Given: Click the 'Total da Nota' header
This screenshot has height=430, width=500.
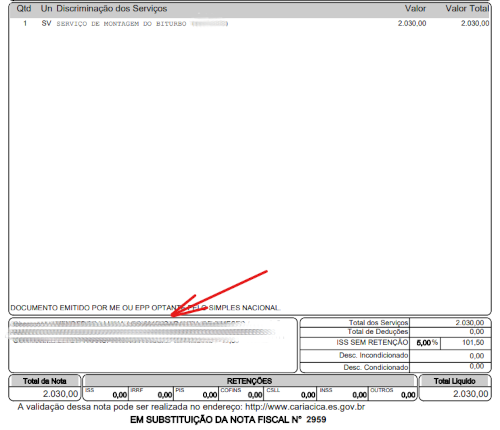Looking at the screenshot, I should [x=45, y=381].
